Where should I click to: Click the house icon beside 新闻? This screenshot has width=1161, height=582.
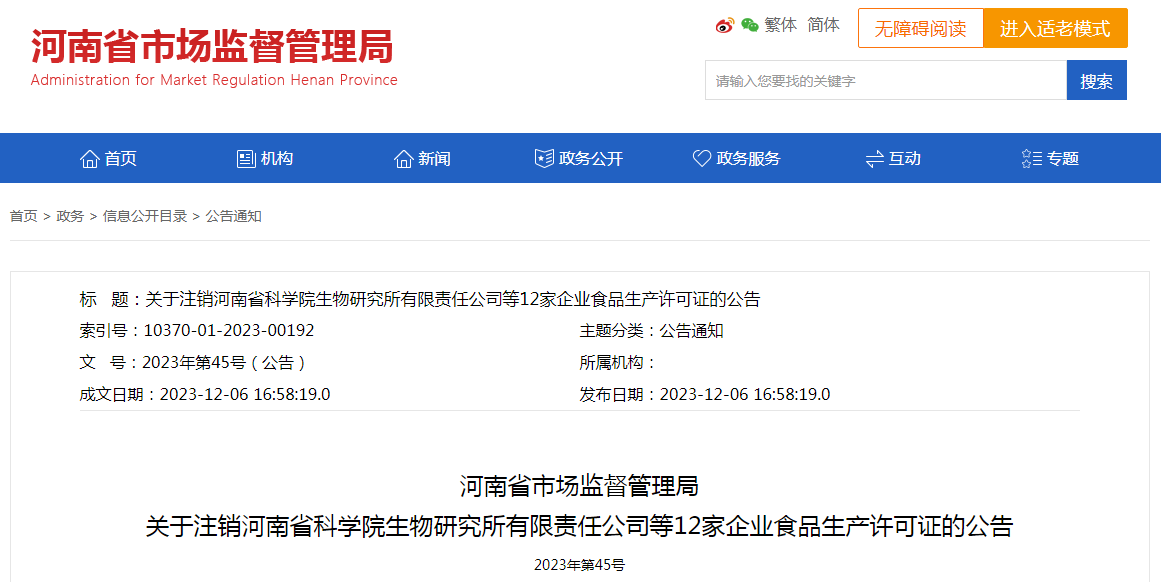coord(404,158)
